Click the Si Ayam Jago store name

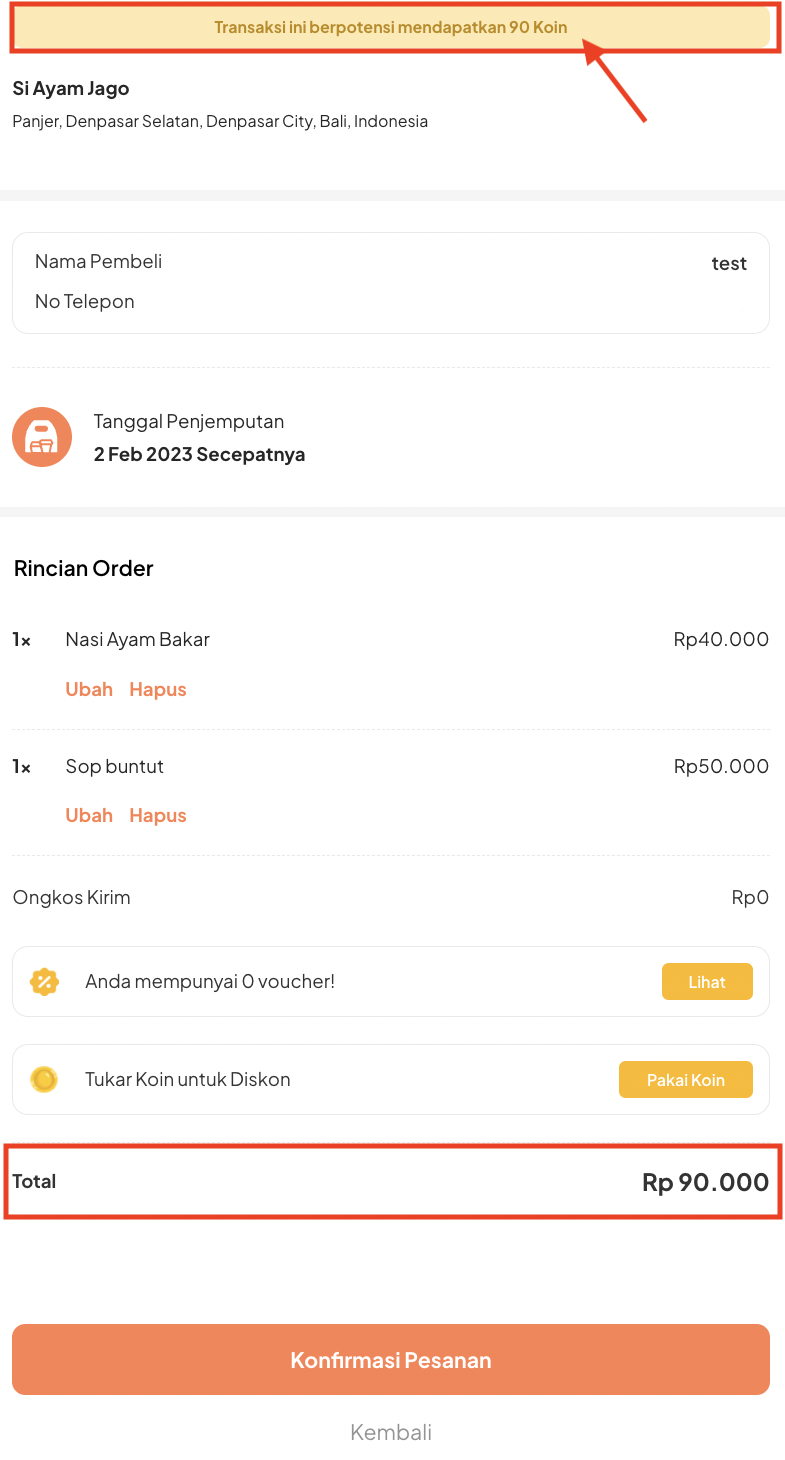pos(71,89)
